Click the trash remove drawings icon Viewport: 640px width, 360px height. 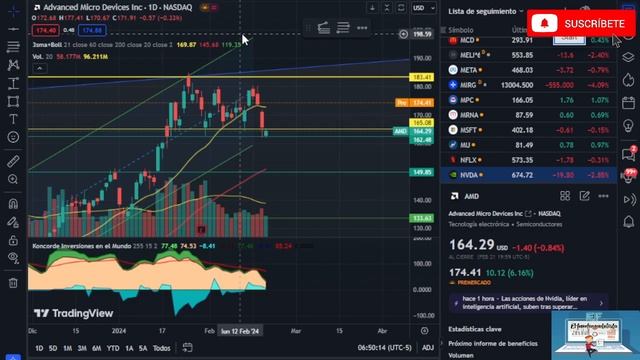[x=13, y=282]
